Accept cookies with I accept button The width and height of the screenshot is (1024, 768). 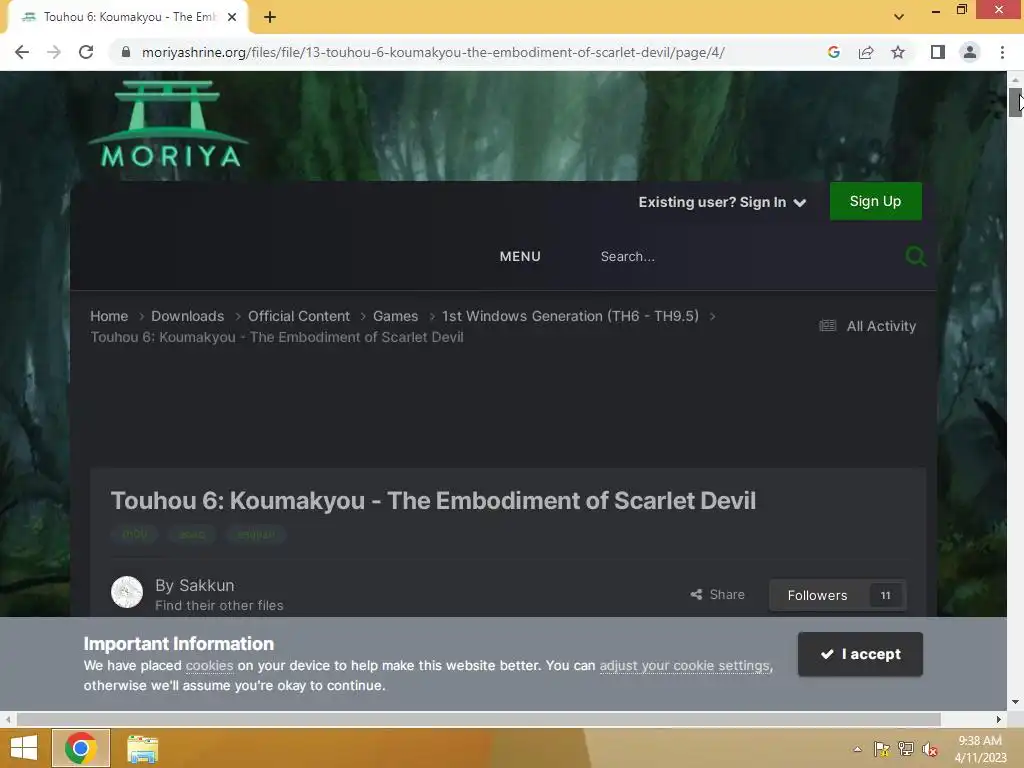[860, 654]
